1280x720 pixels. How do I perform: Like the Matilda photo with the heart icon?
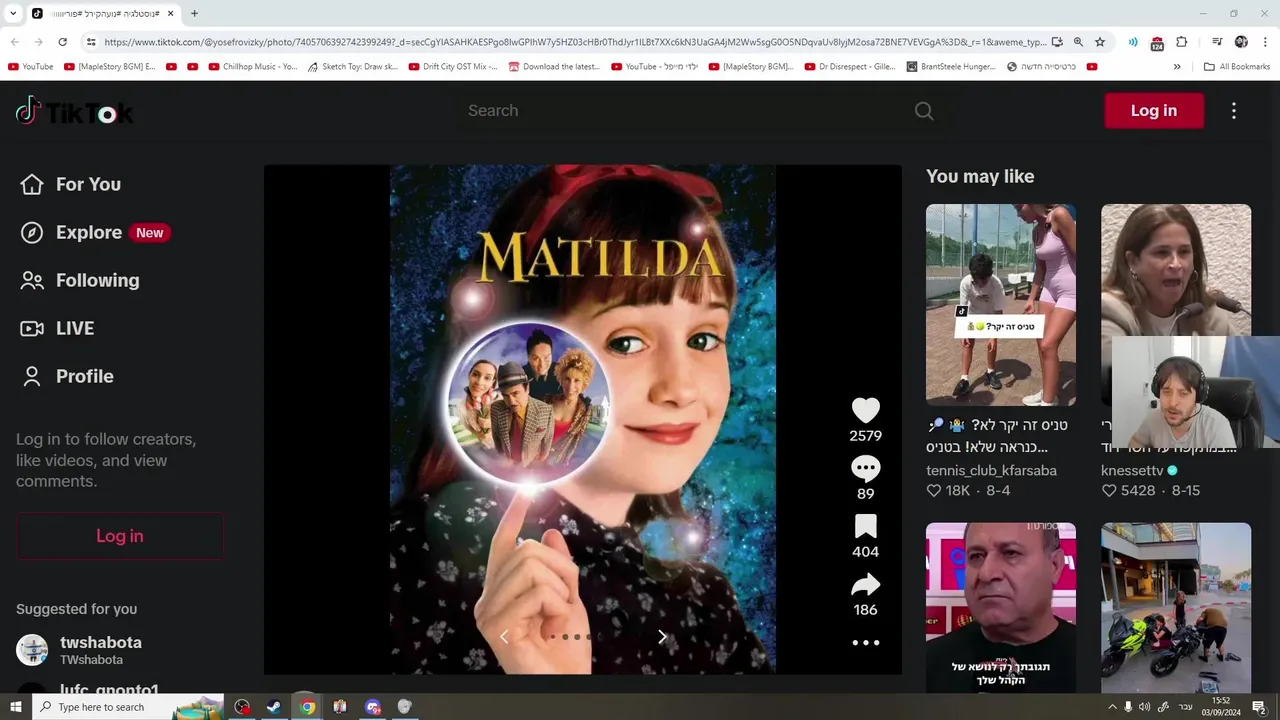866,410
